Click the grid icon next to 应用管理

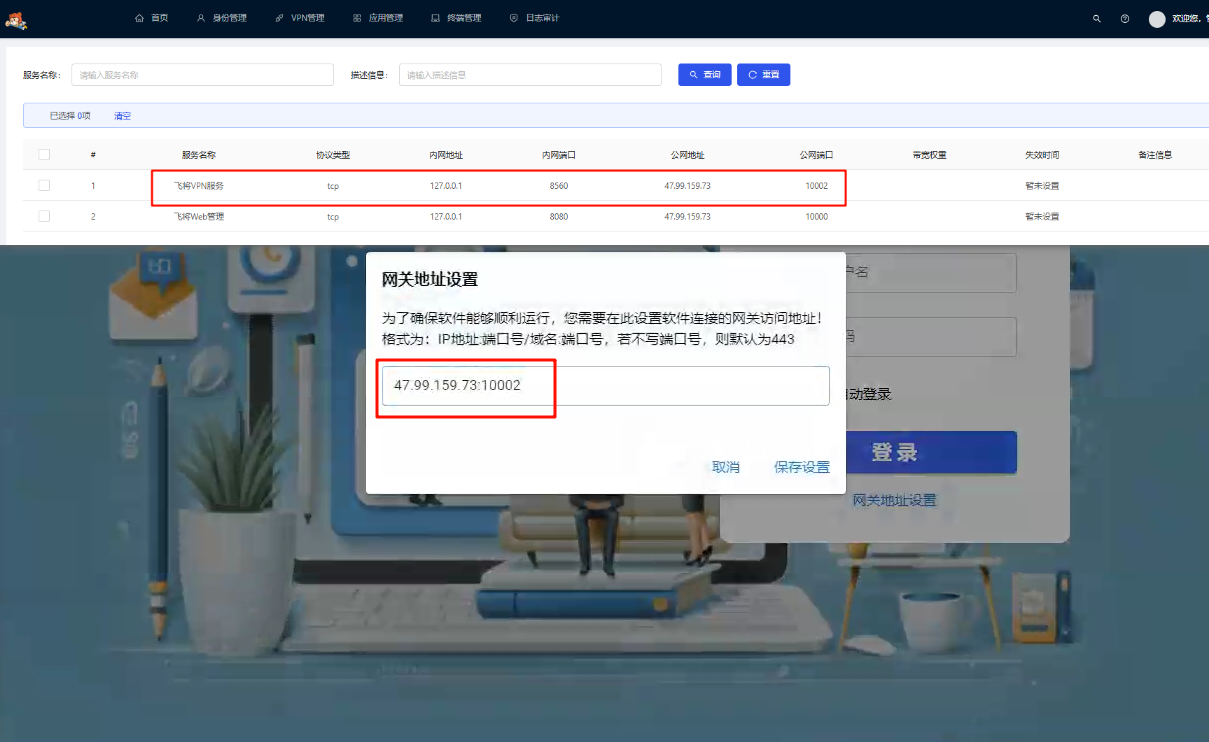[356, 17]
